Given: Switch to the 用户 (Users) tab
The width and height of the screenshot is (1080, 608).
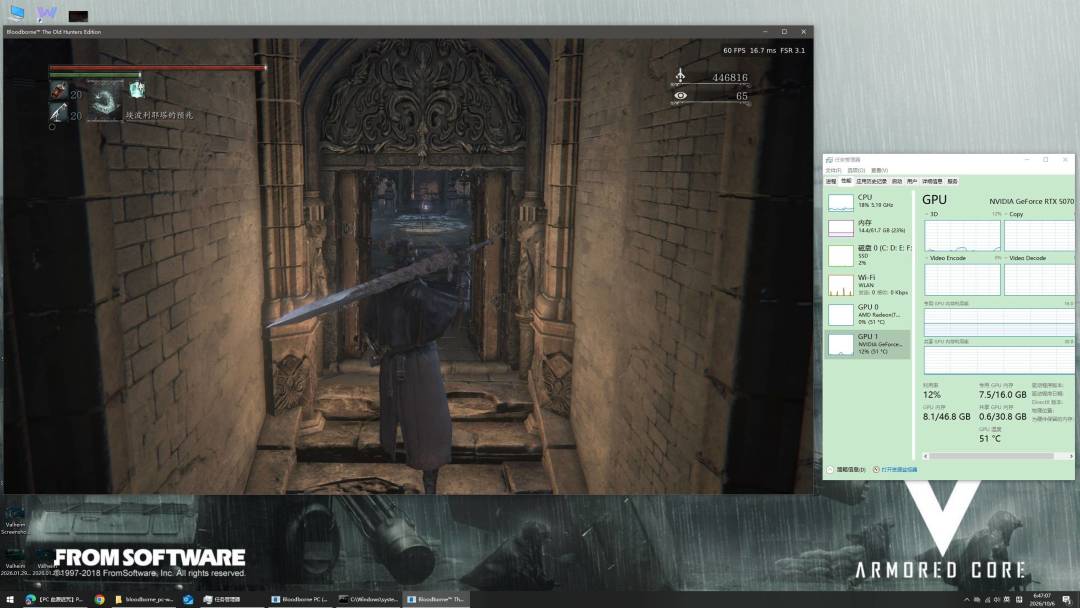Looking at the screenshot, I should (912, 181).
